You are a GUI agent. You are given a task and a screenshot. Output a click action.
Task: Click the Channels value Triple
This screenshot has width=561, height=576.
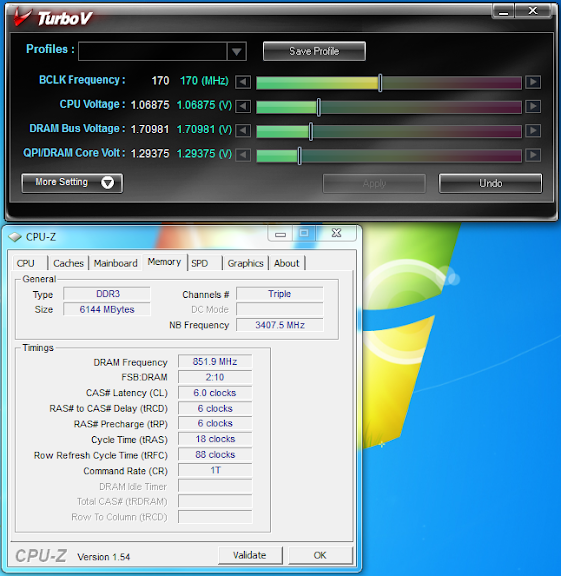tap(280, 294)
